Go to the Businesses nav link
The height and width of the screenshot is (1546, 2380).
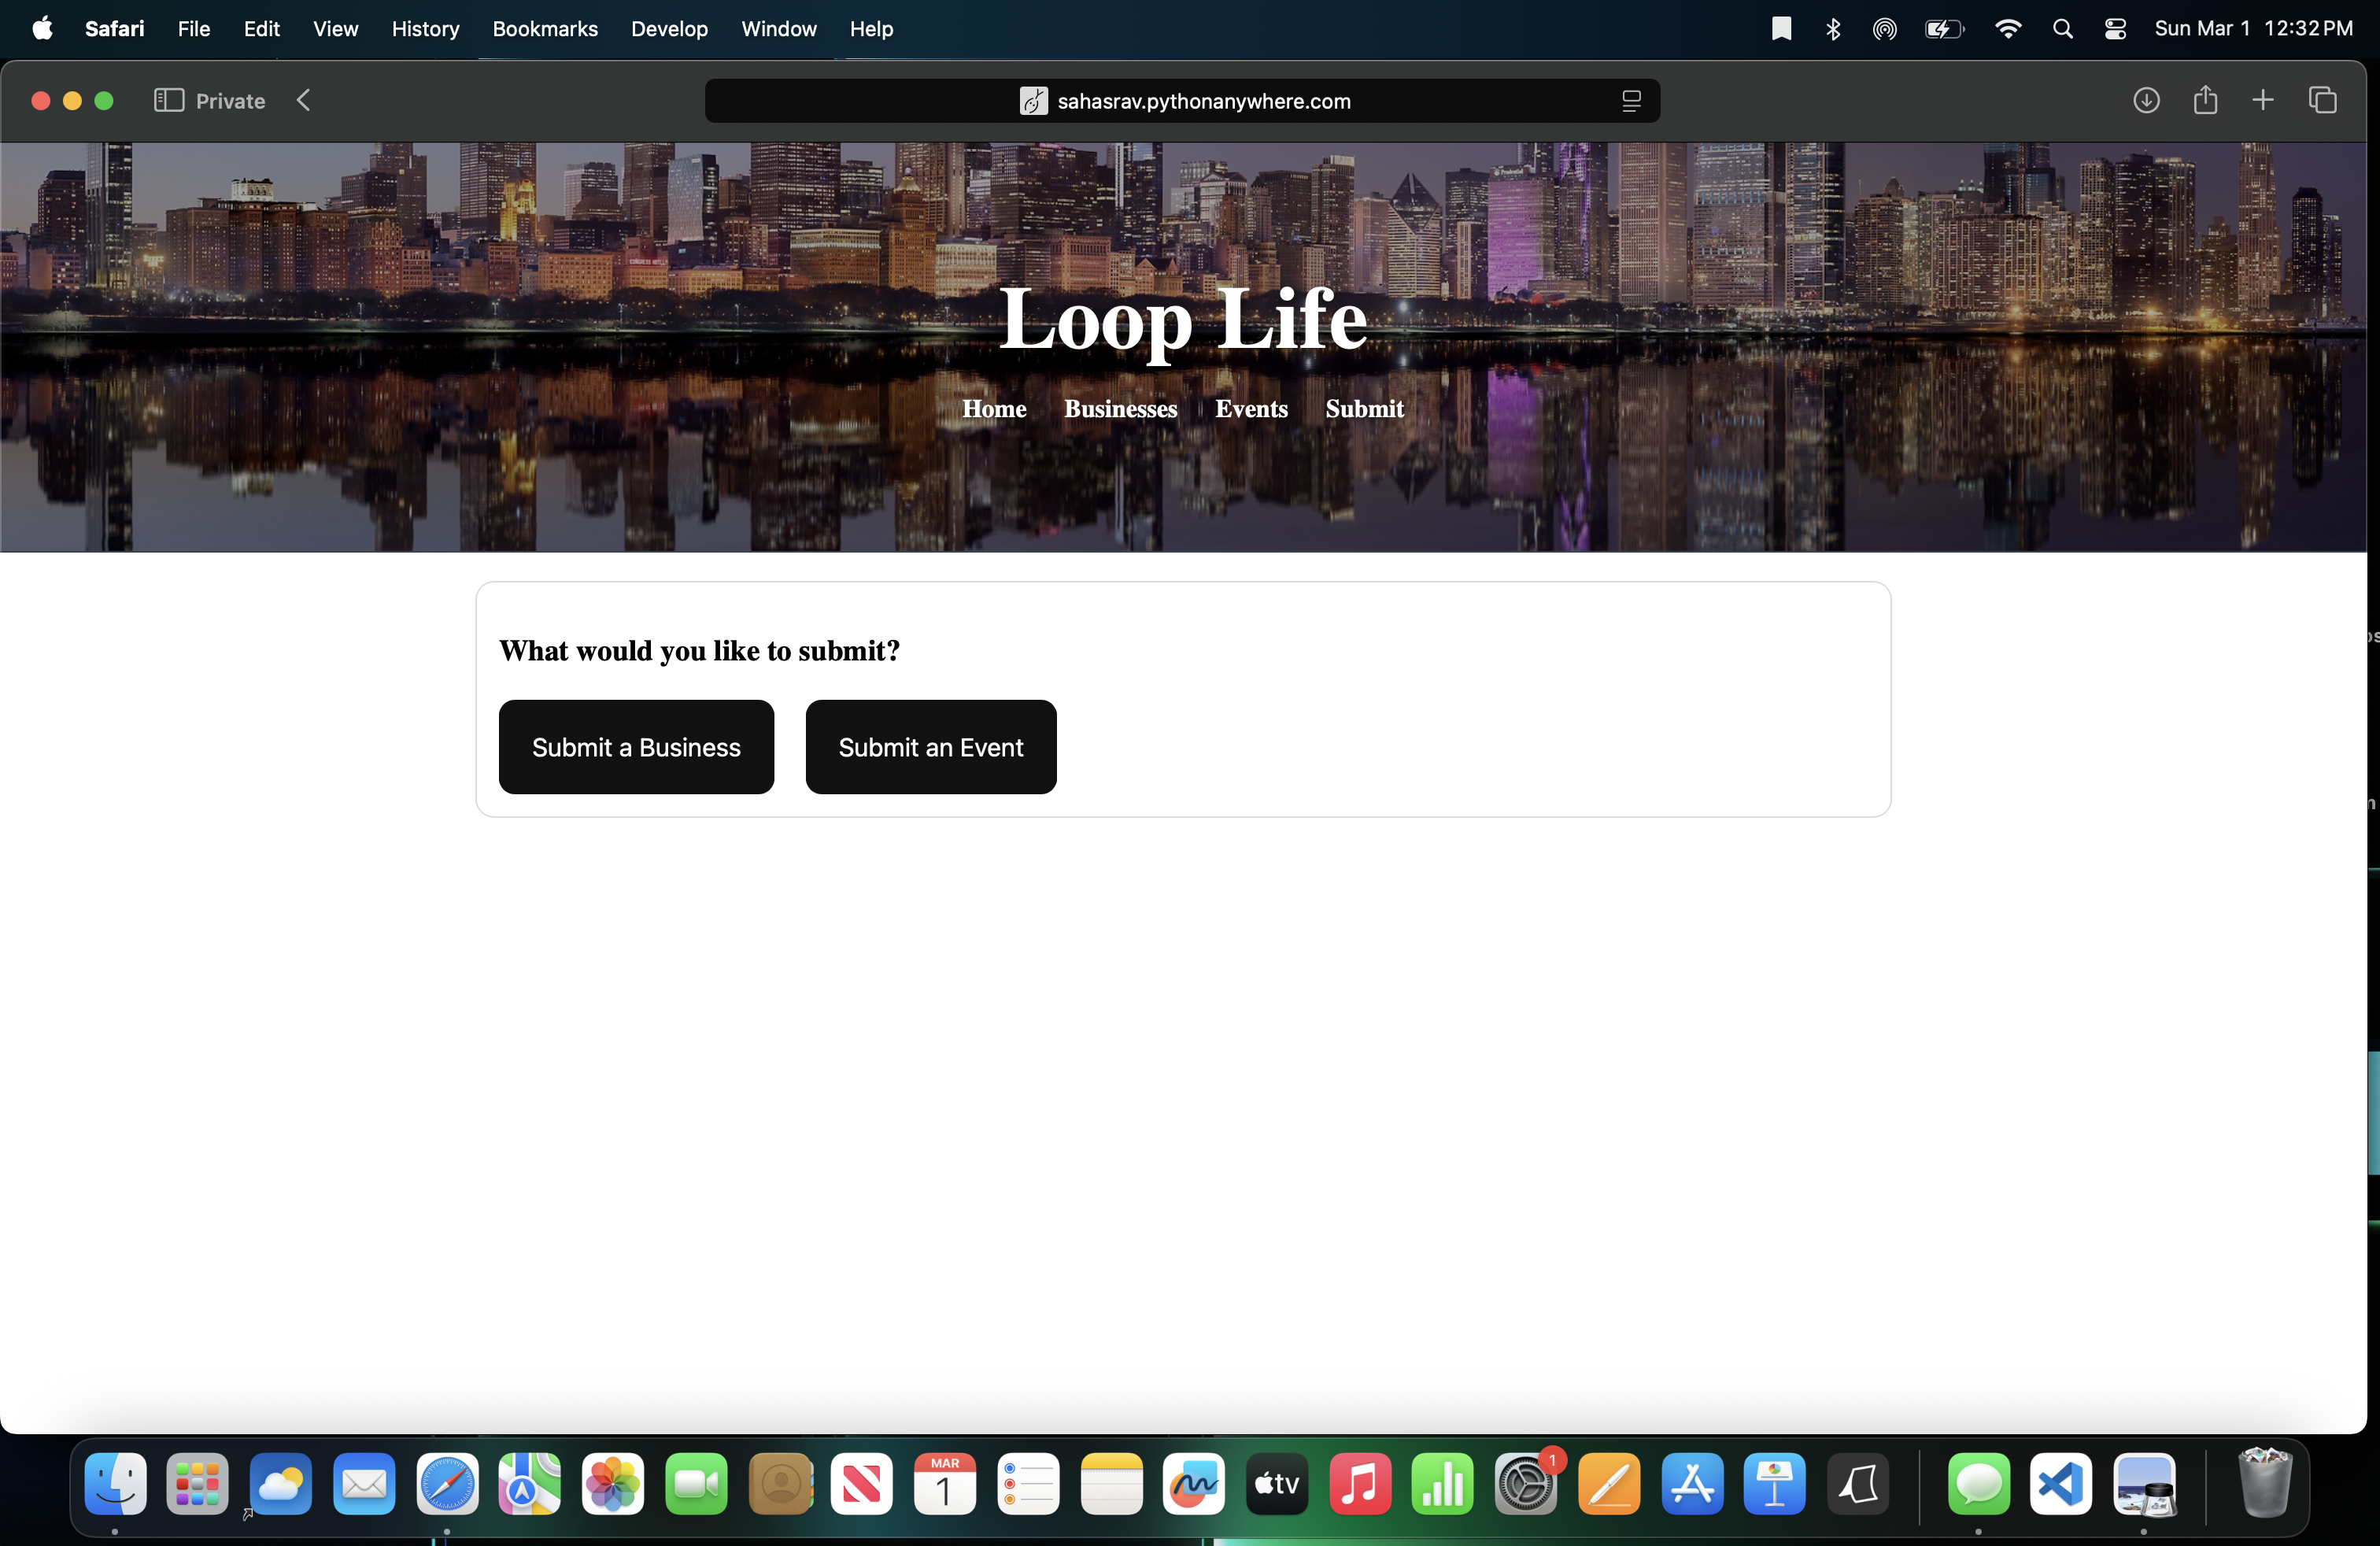click(x=1120, y=409)
